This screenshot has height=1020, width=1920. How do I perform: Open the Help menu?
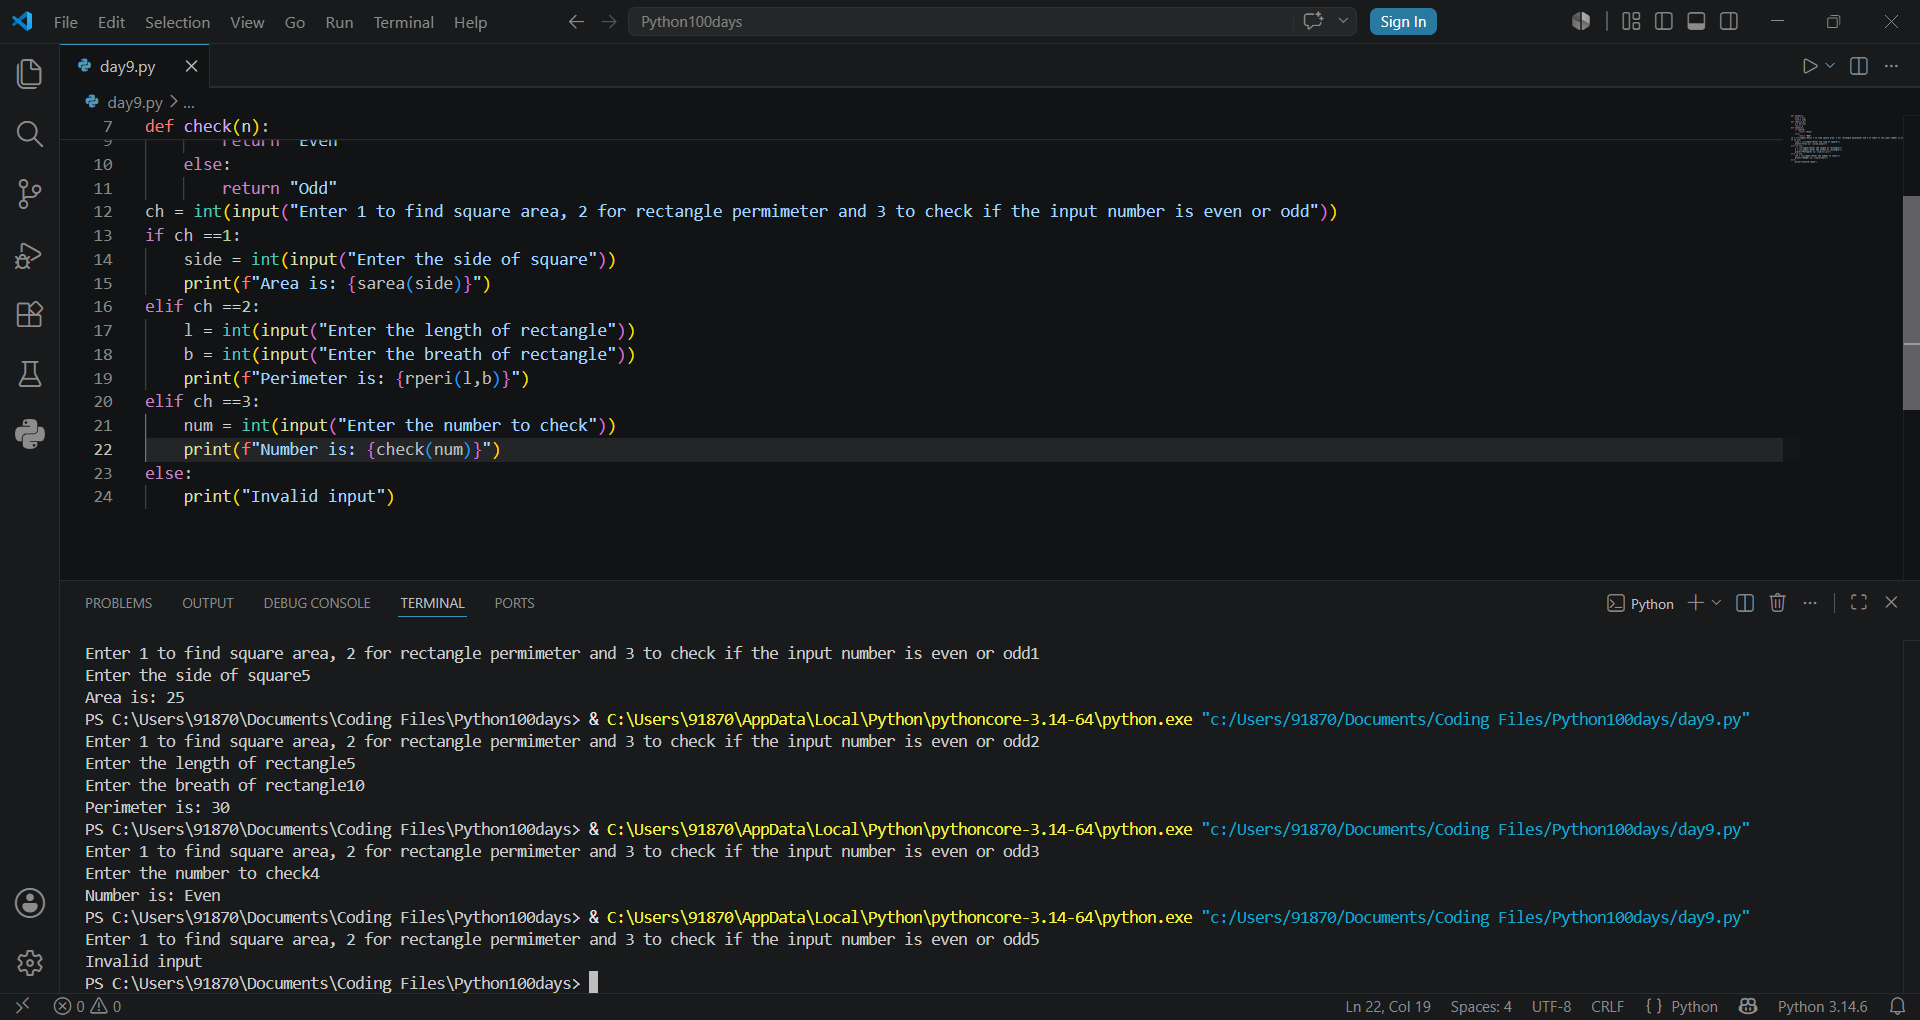coord(470,22)
